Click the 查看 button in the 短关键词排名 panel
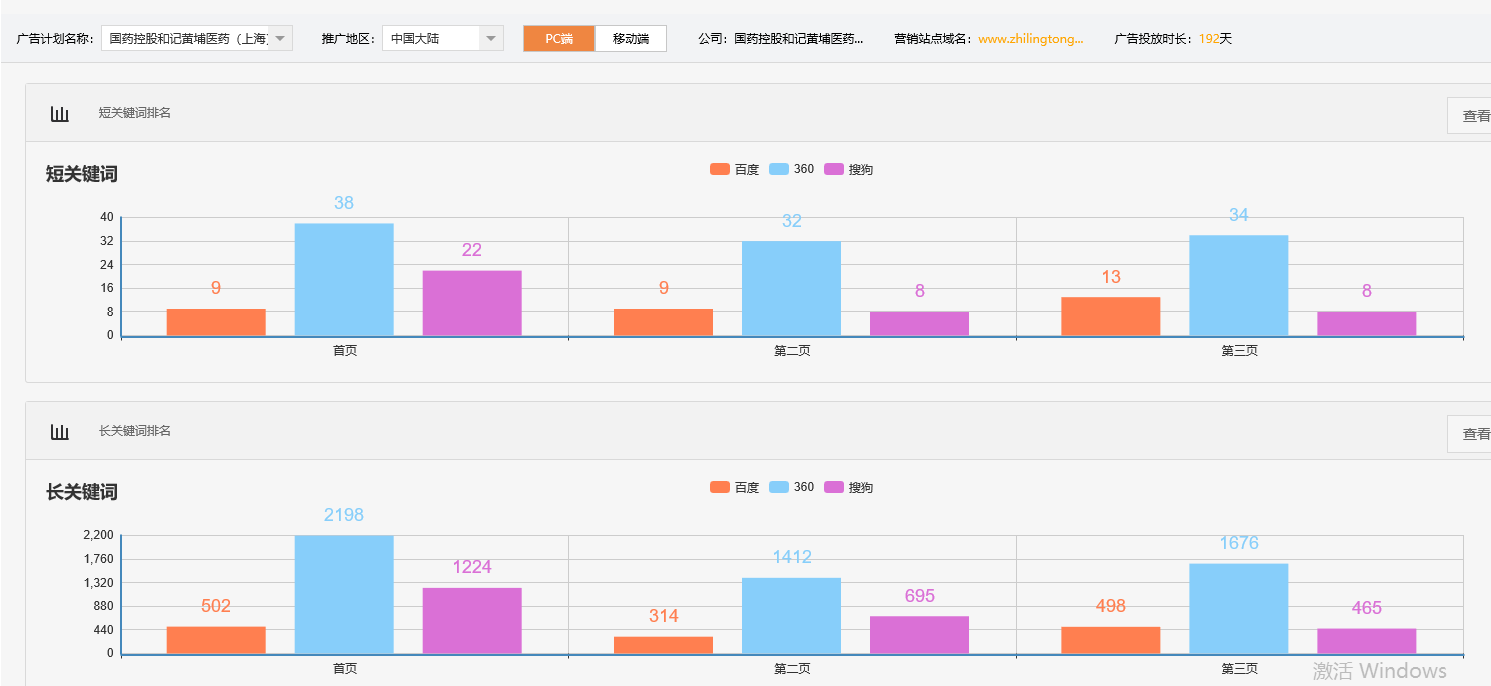The width and height of the screenshot is (1491, 686). click(1473, 116)
